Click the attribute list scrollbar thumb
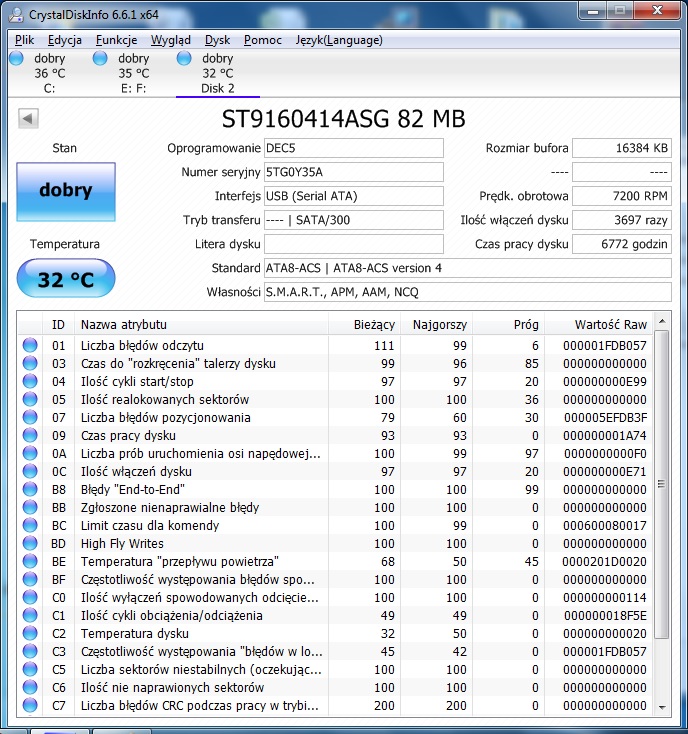Image resolution: width=688 pixels, height=734 pixels. 662,484
